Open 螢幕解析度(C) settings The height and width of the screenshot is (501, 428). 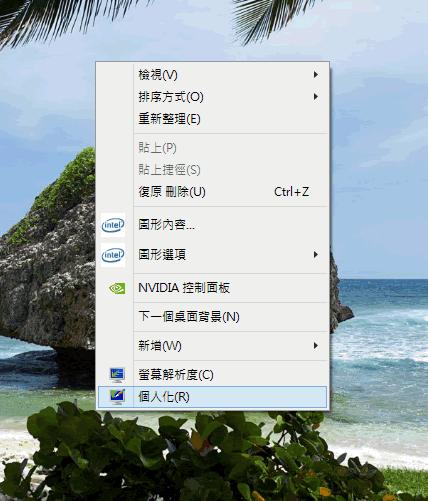click(x=212, y=375)
